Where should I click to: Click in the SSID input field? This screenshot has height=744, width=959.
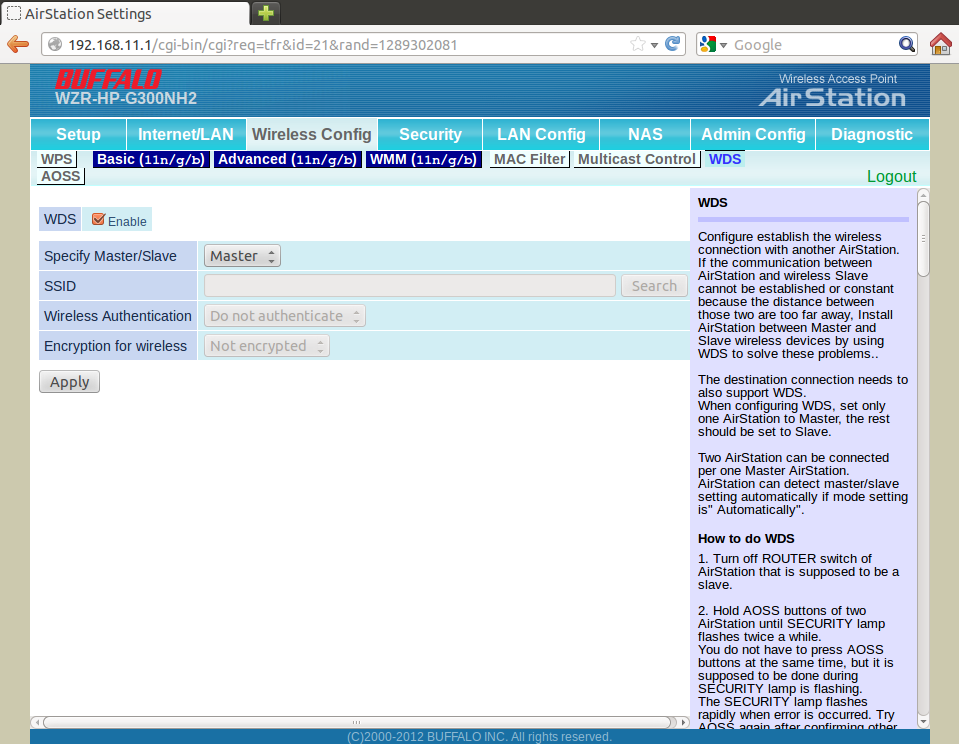(410, 286)
